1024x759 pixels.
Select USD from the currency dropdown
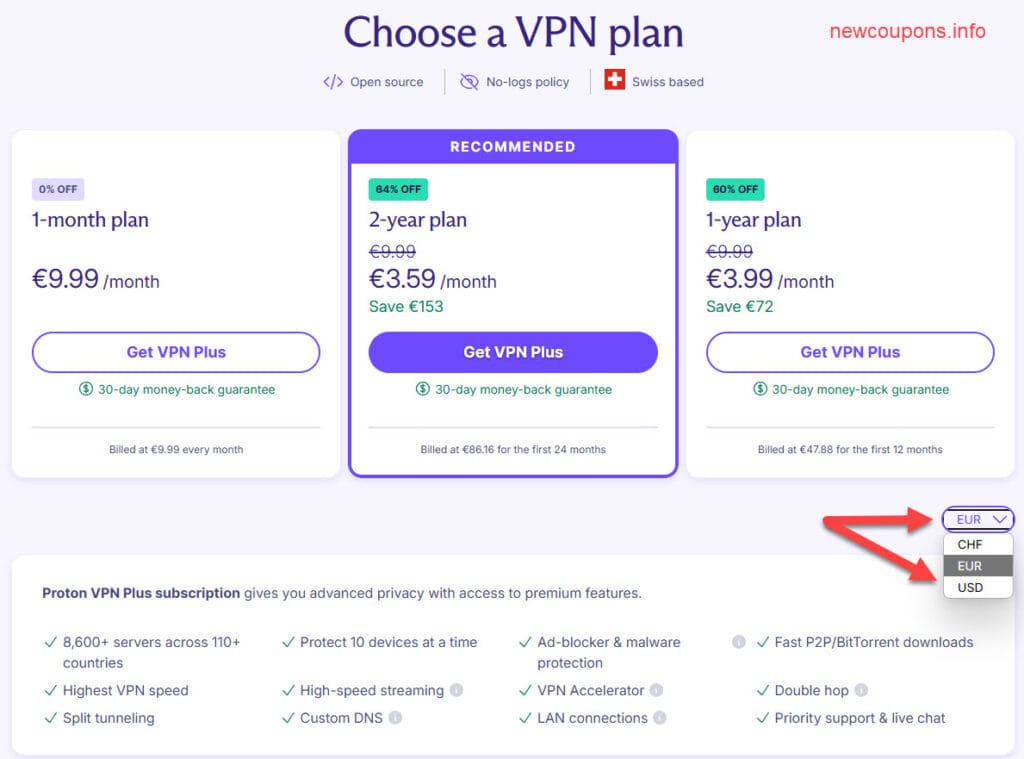click(x=969, y=587)
